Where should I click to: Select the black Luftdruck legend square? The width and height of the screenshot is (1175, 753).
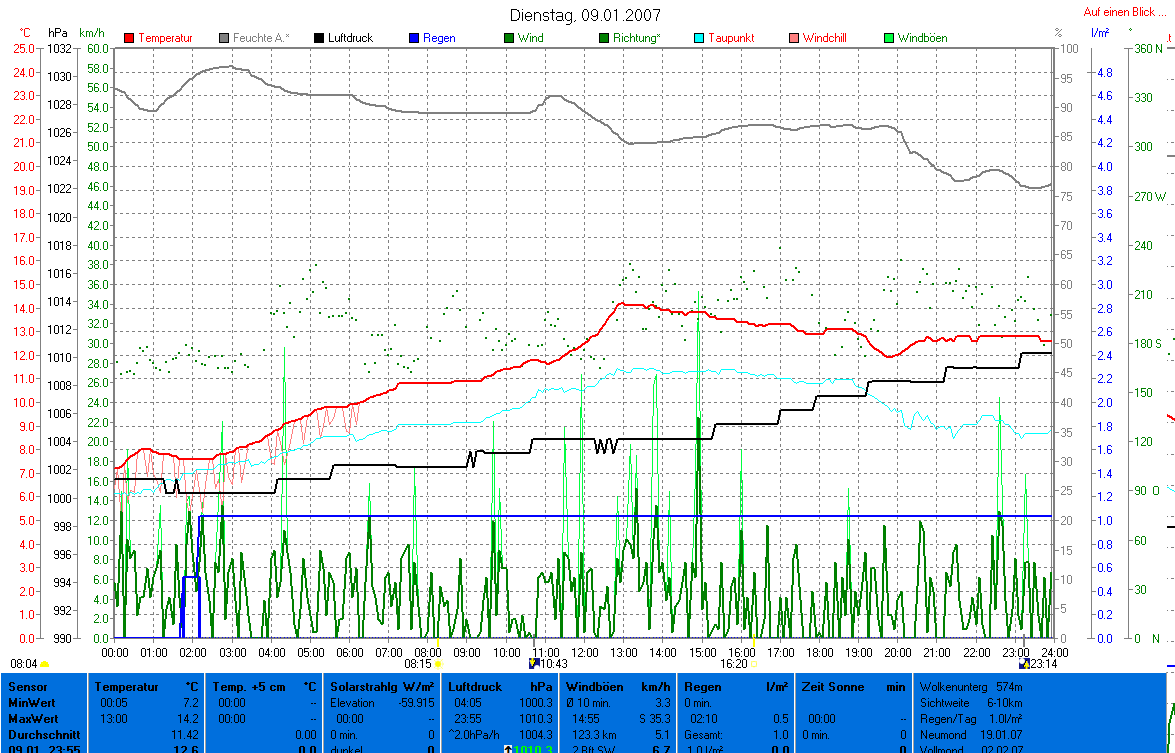320,38
